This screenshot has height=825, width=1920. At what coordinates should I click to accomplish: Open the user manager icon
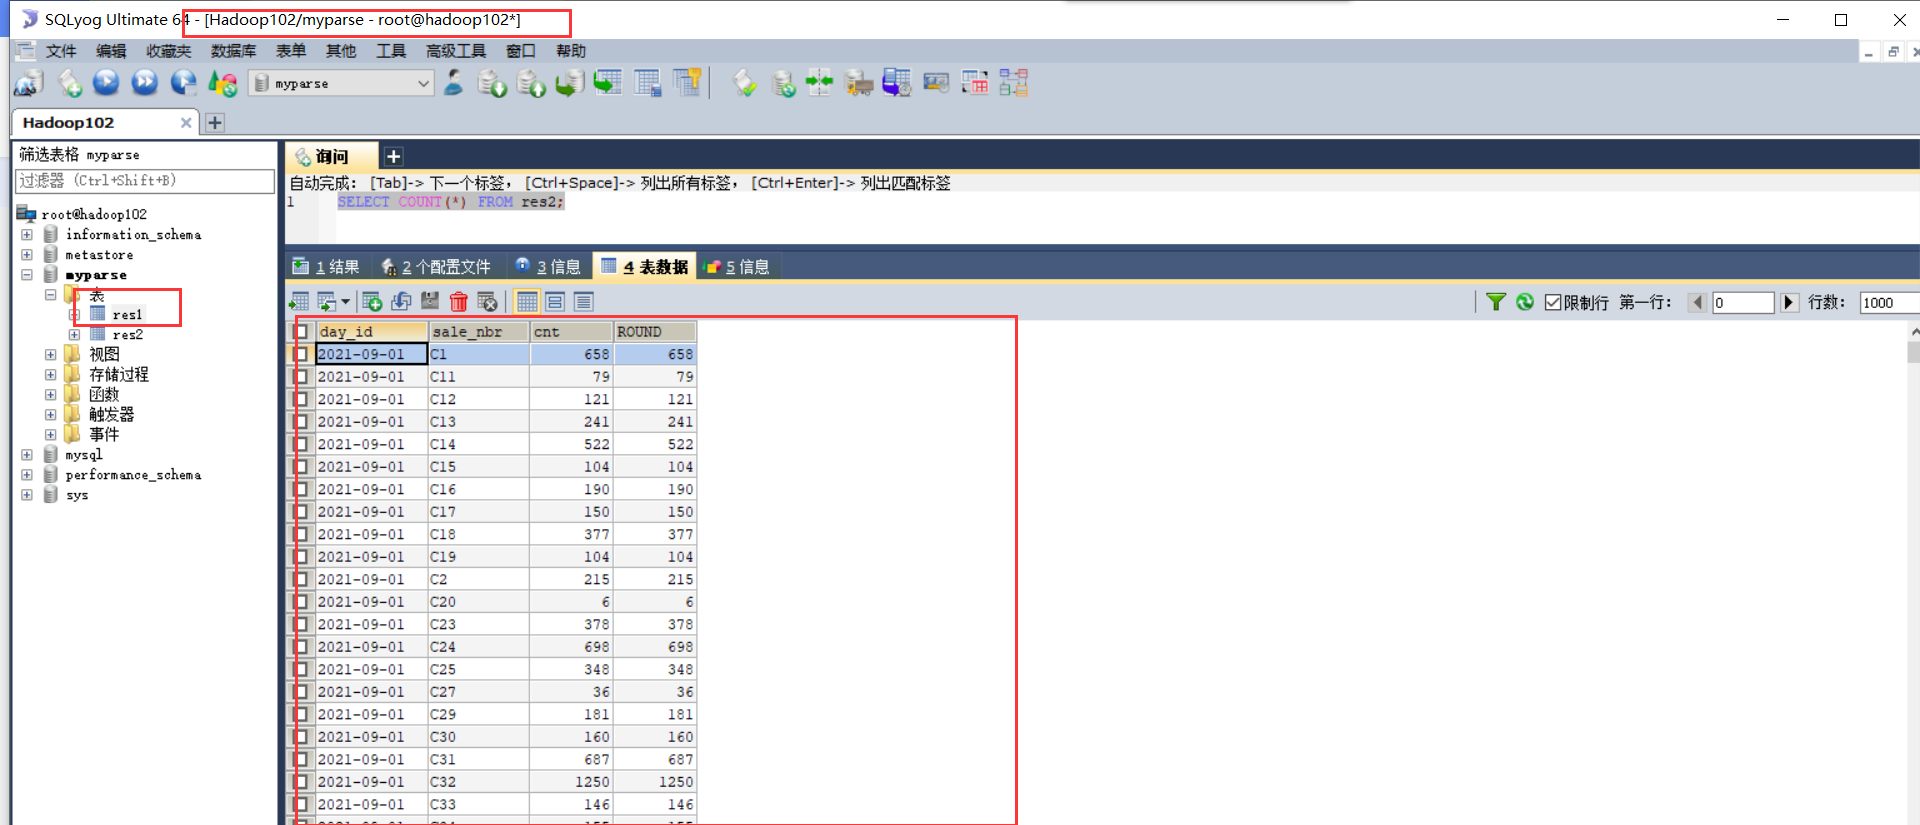(x=453, y=83)
